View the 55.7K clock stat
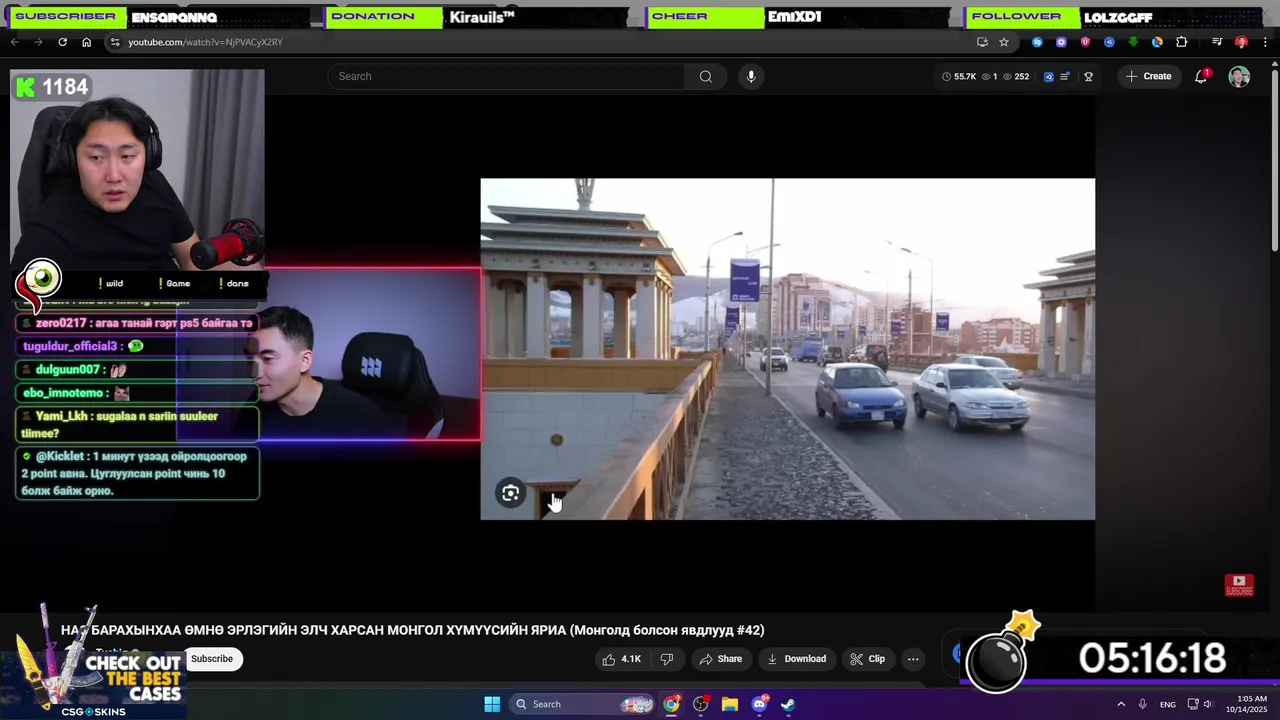Screen dimensions: 1280x720 point(959,76)
